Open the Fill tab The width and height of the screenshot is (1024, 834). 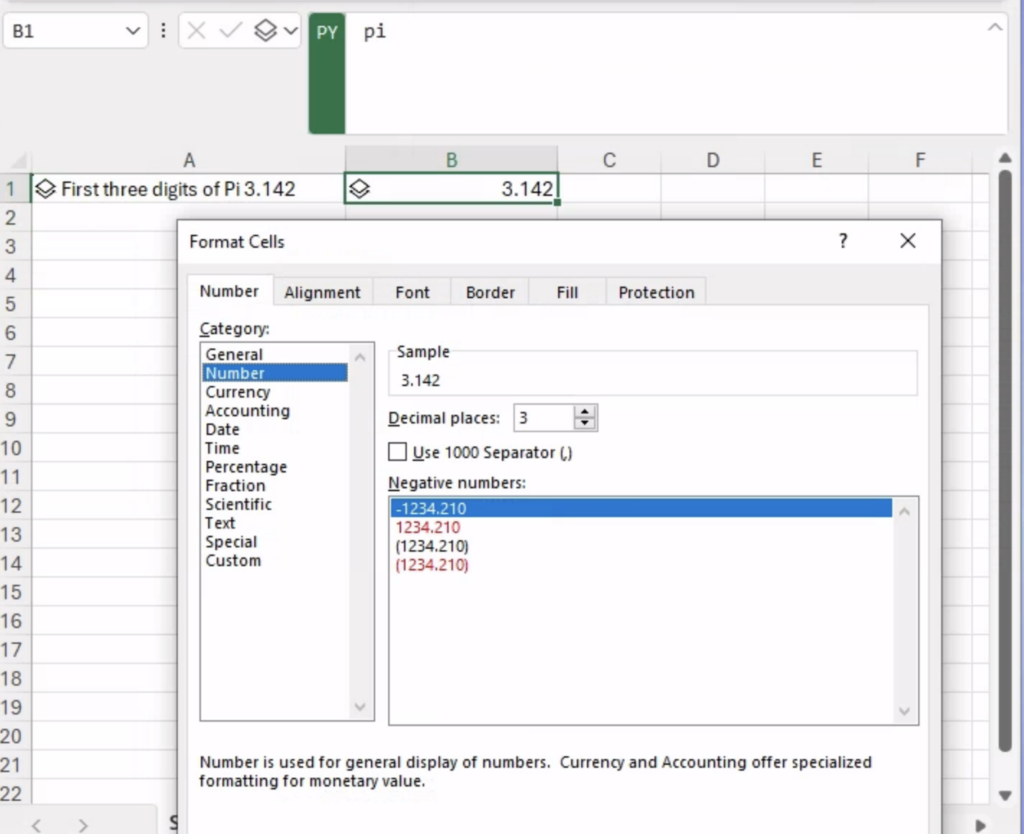coord(567,292)
